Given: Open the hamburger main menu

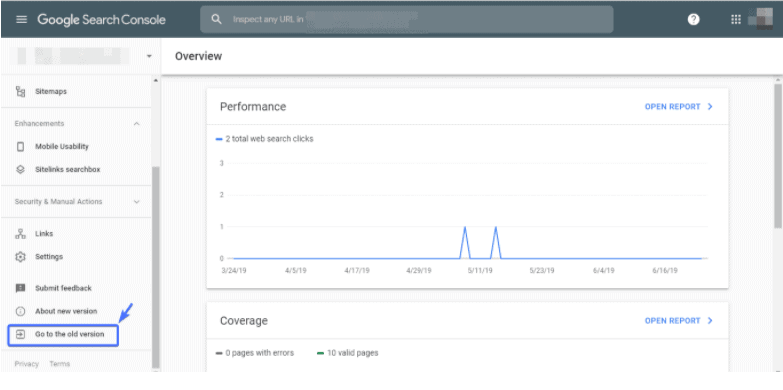Looking at the screenshot, I should click(x=21, y=19).
